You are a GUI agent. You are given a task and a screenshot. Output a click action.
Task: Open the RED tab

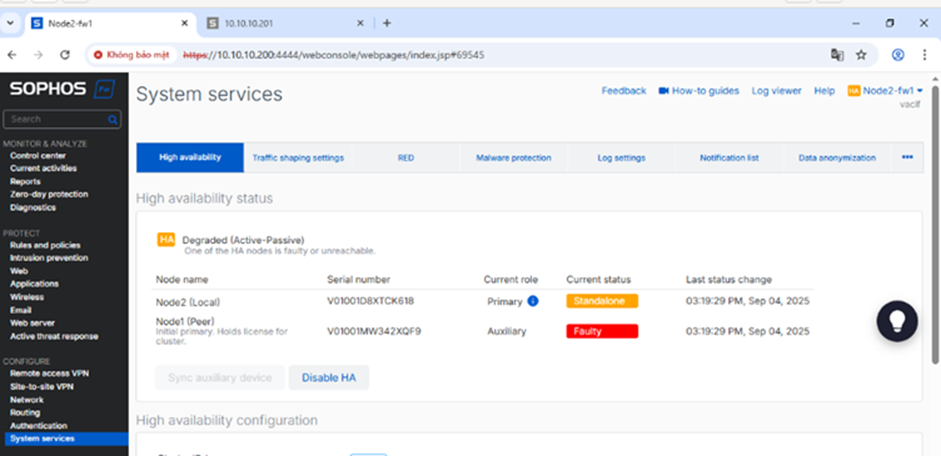point(406,158)
